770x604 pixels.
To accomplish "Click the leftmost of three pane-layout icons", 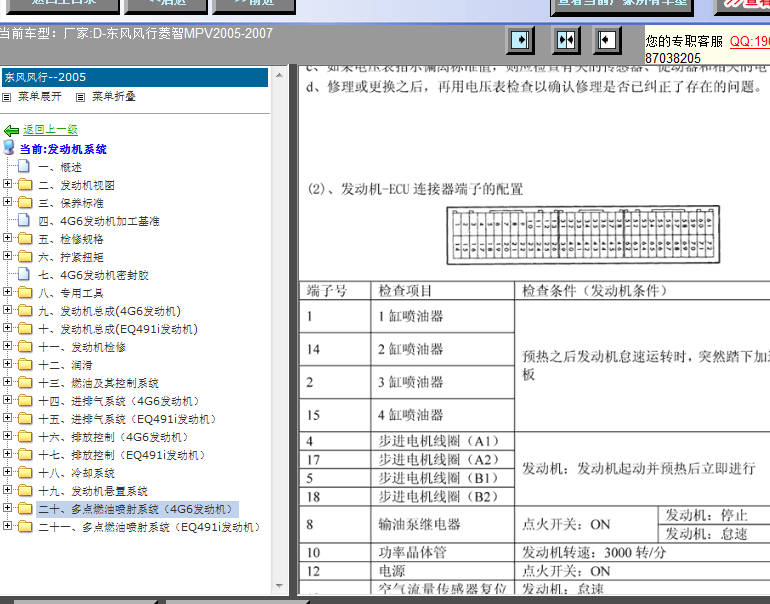I will pos(520,41).
